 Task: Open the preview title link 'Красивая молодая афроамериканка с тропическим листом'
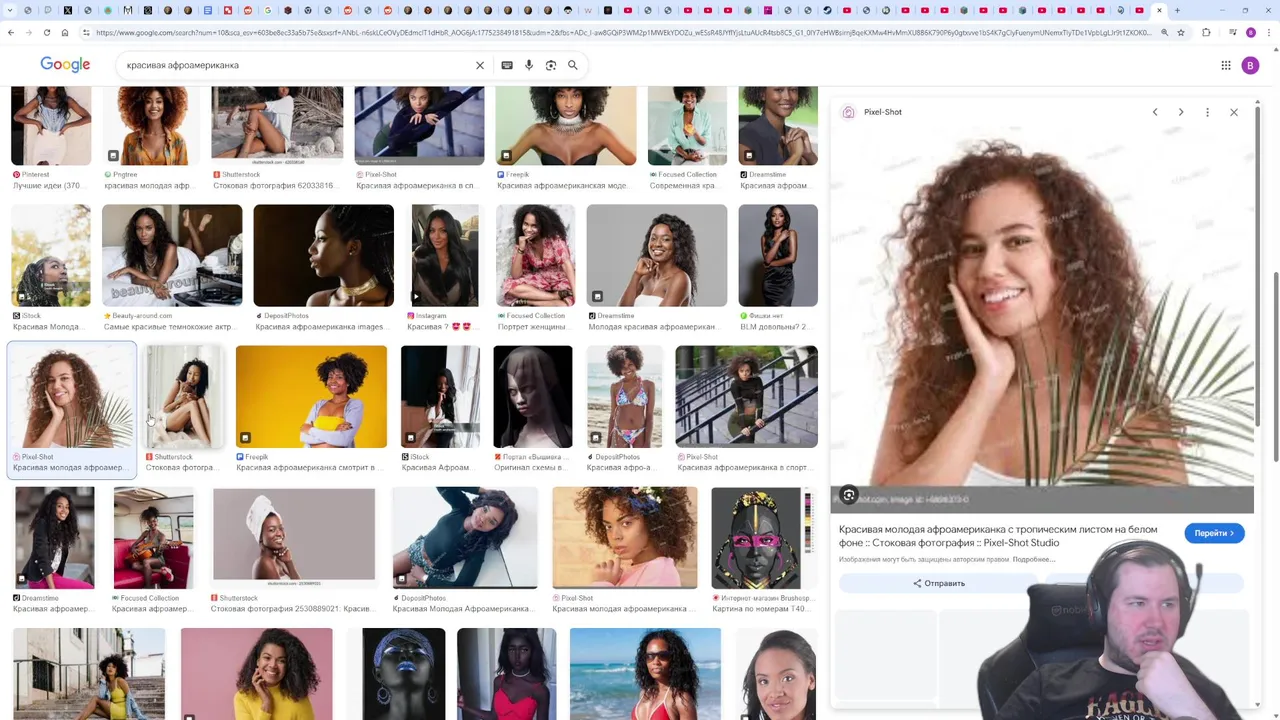point(998,536)
